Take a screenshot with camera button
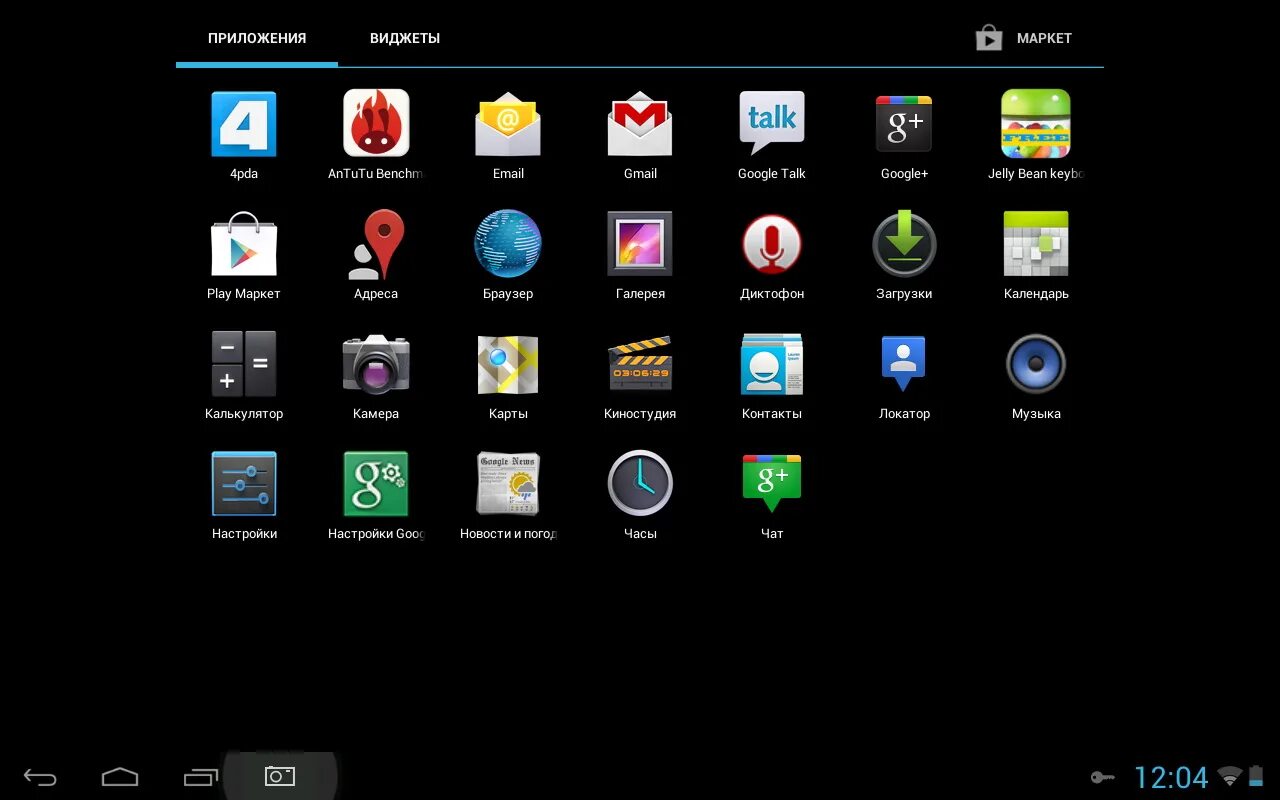Screen dimensions: 1280x800 click(280, 776)
